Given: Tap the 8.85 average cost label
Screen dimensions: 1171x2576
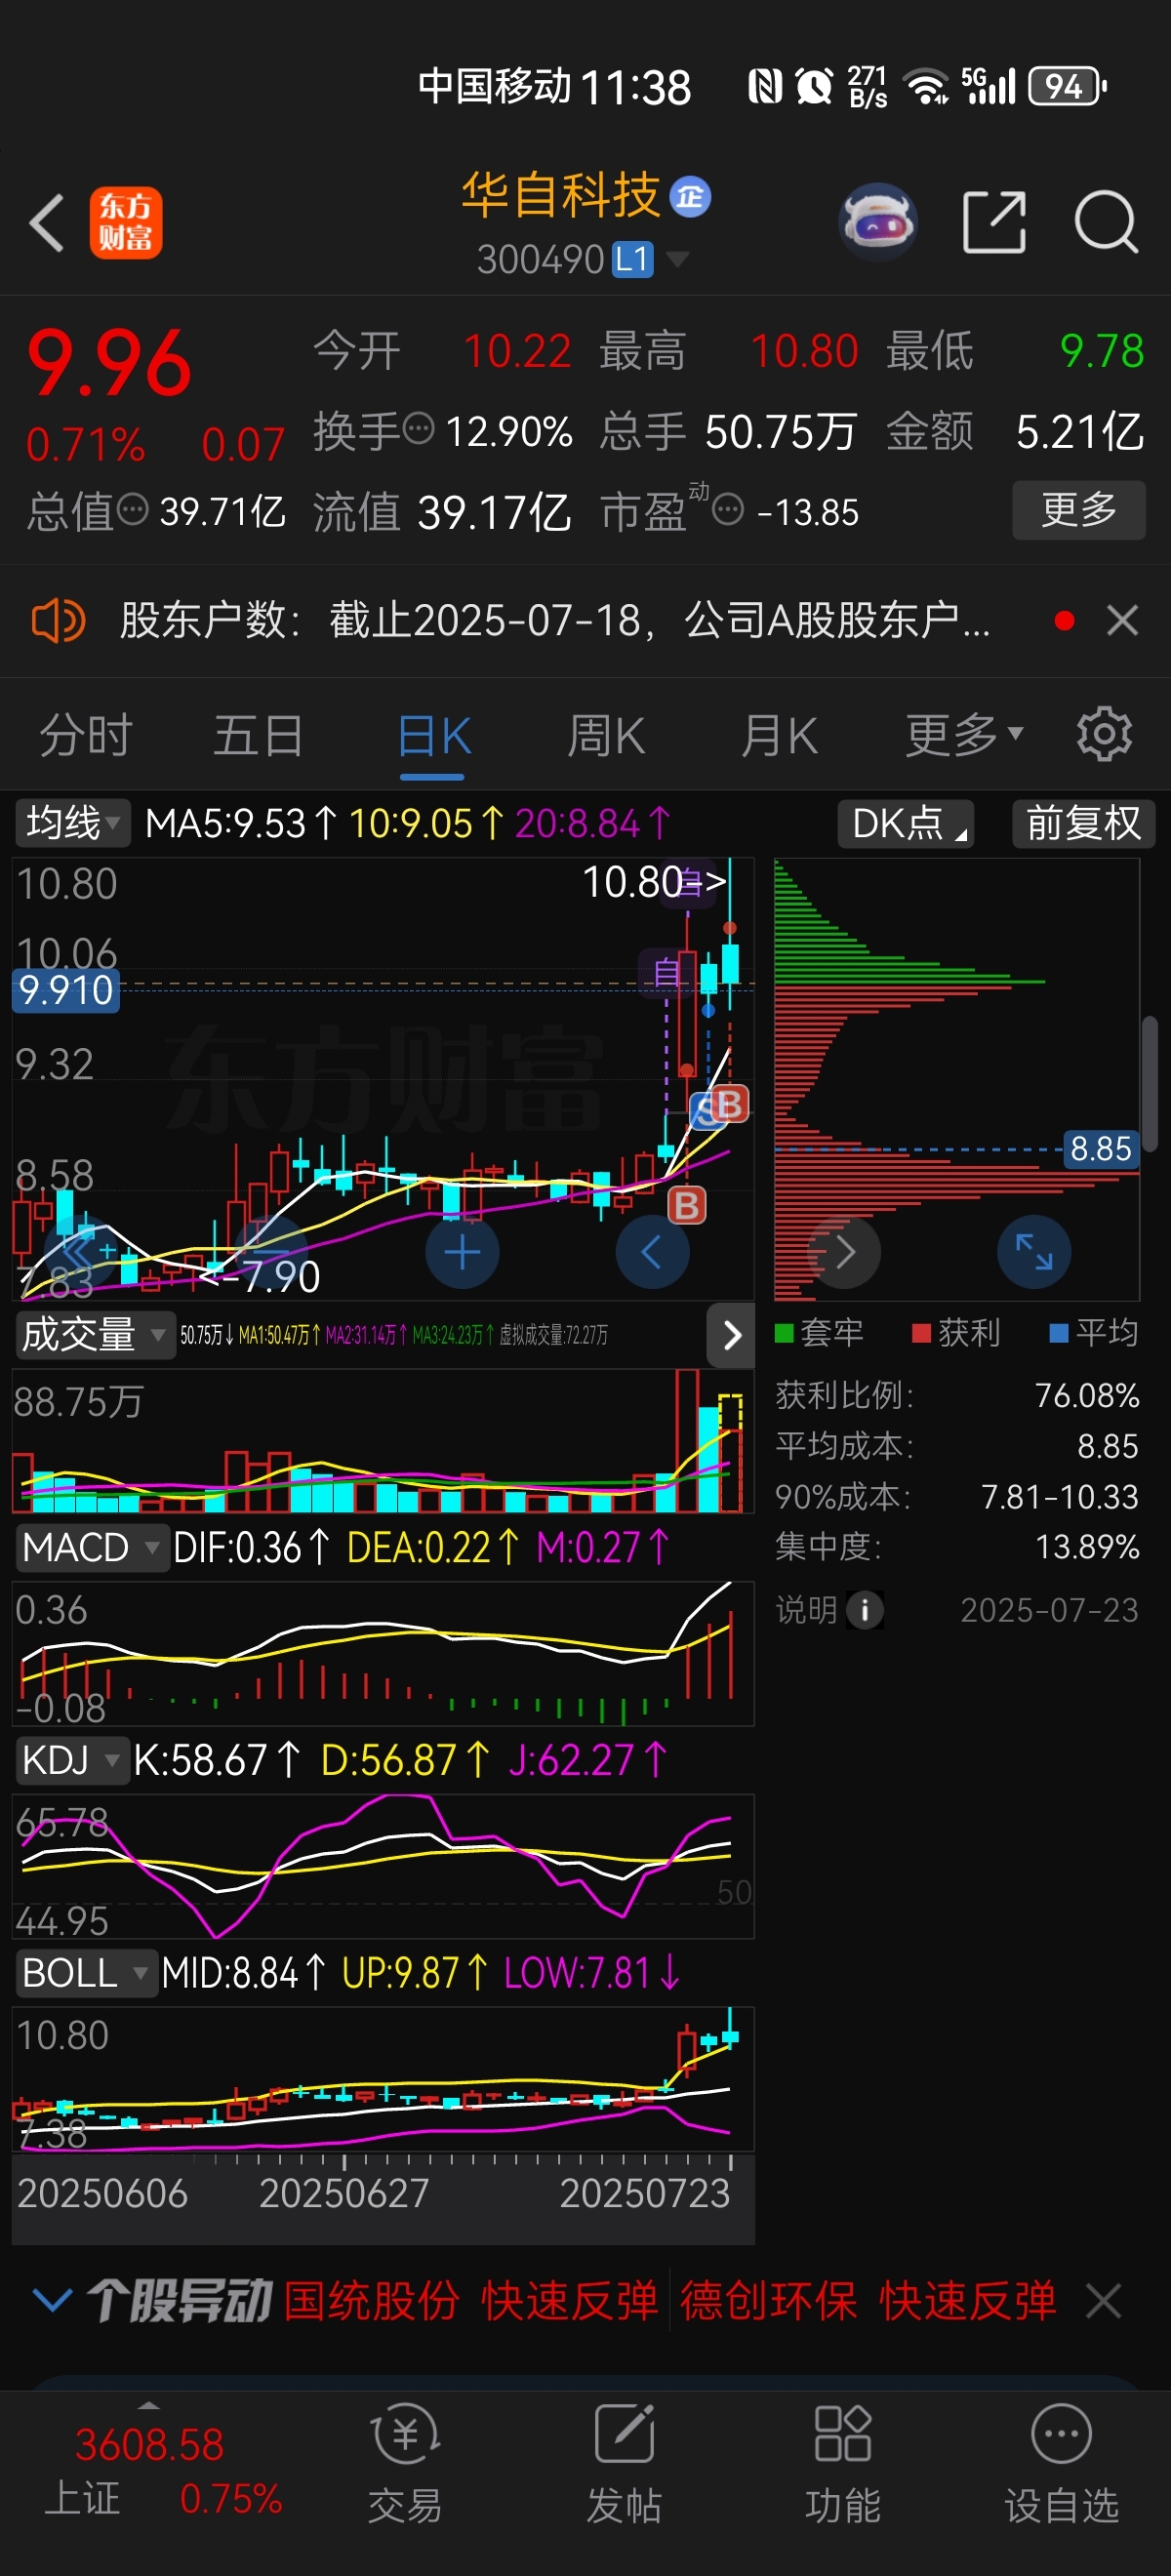Looking at the screenshot, I should pyautogui.click(x=1100, y=1148).
